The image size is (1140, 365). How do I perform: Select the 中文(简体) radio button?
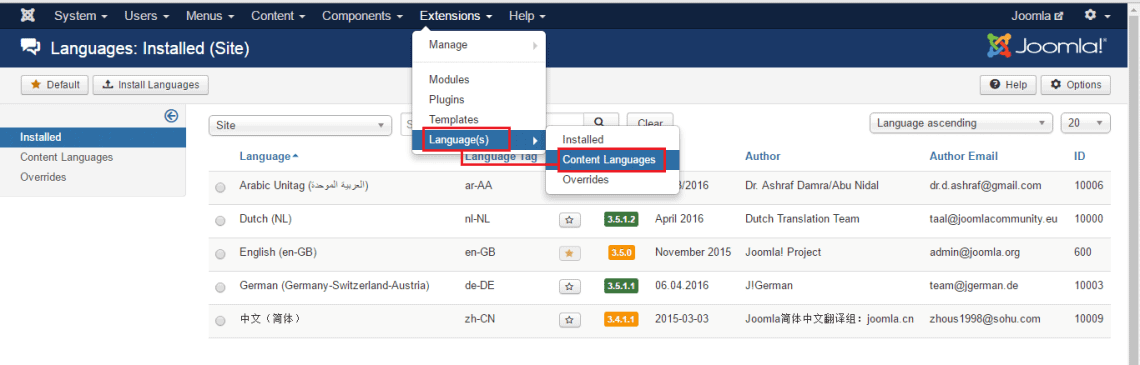(220, 321)
